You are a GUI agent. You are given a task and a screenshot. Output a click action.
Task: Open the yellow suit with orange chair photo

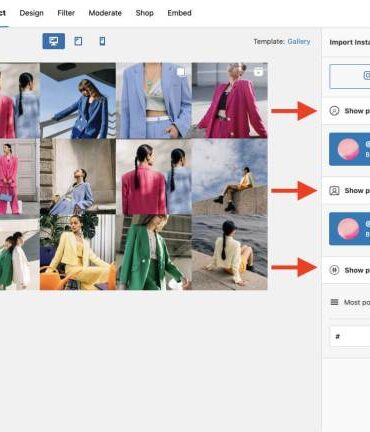point(78,252)
